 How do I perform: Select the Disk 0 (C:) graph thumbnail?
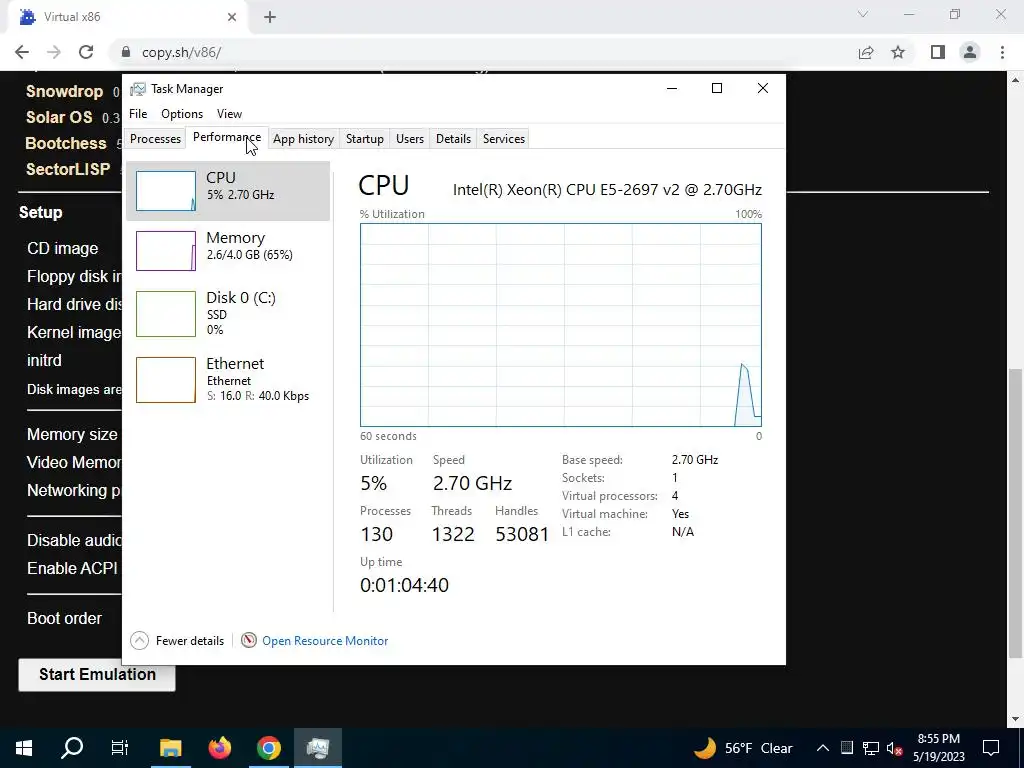(x=166, y=314)
